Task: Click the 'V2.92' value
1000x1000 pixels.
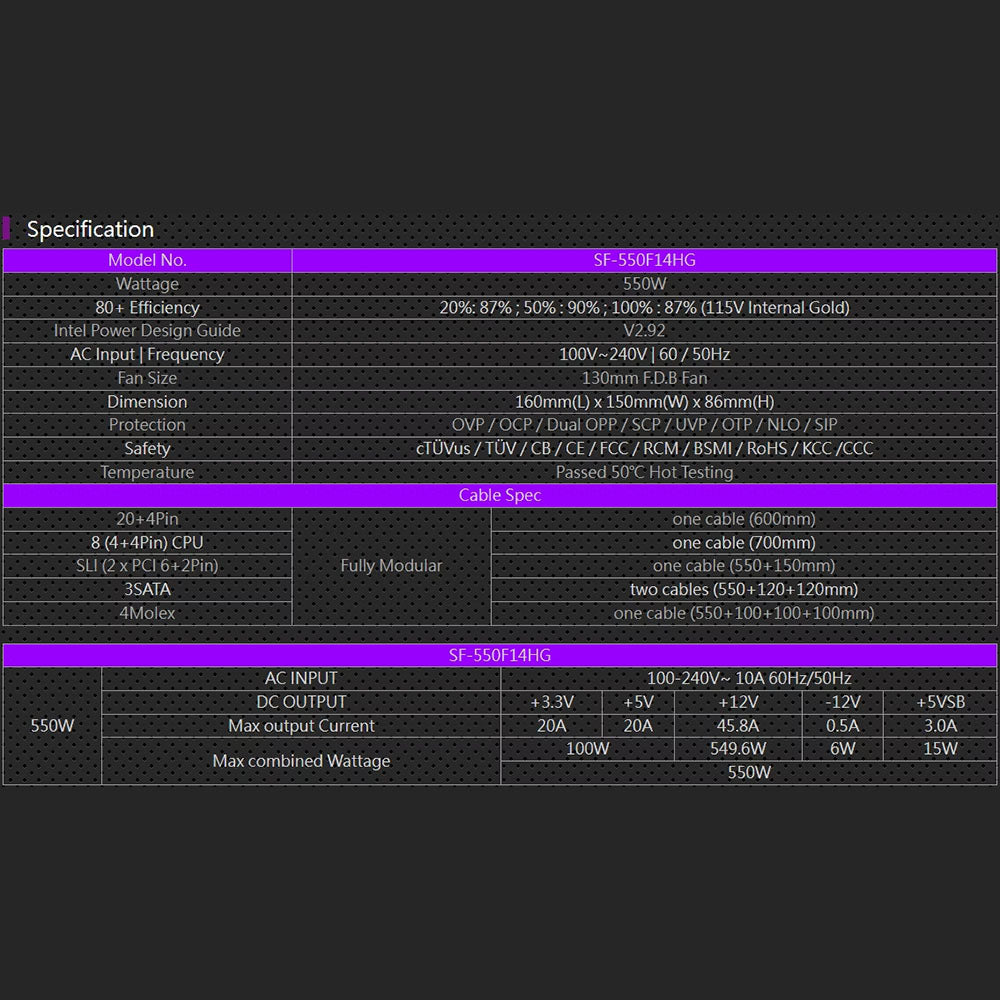Action: (x=644, y=330)
